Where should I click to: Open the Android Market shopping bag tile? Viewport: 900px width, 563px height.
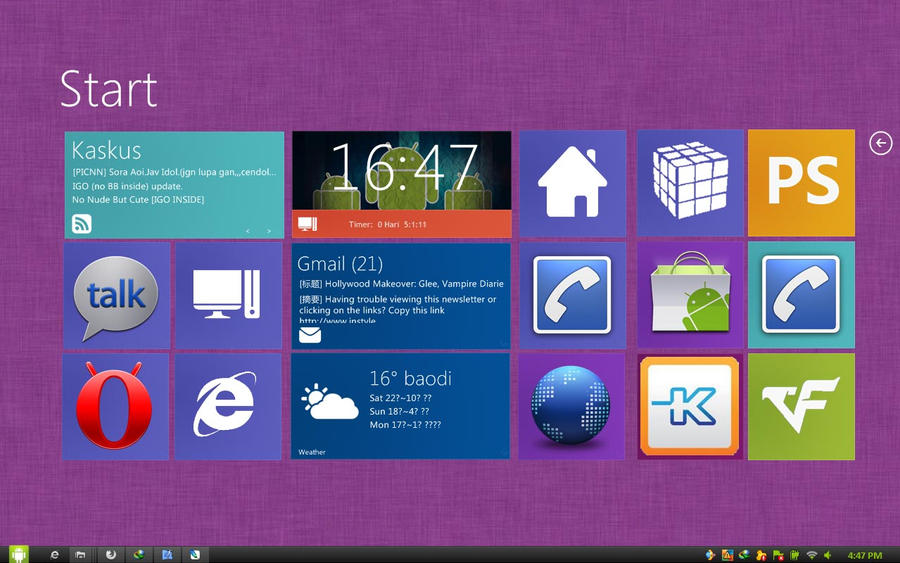690,295
